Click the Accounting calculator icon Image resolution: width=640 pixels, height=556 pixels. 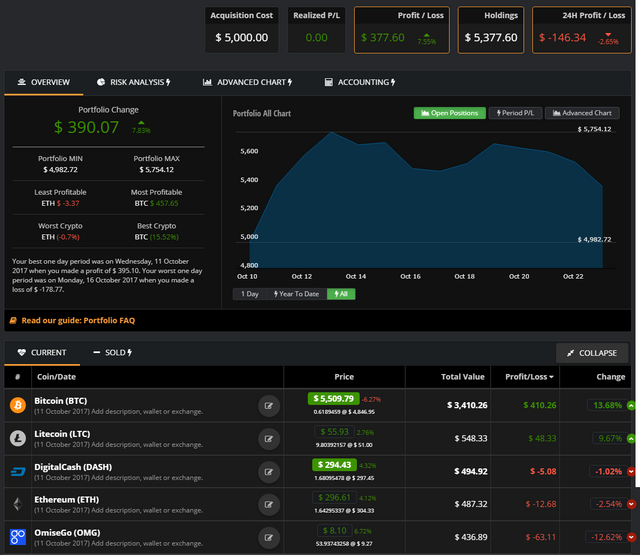(329, 82)
